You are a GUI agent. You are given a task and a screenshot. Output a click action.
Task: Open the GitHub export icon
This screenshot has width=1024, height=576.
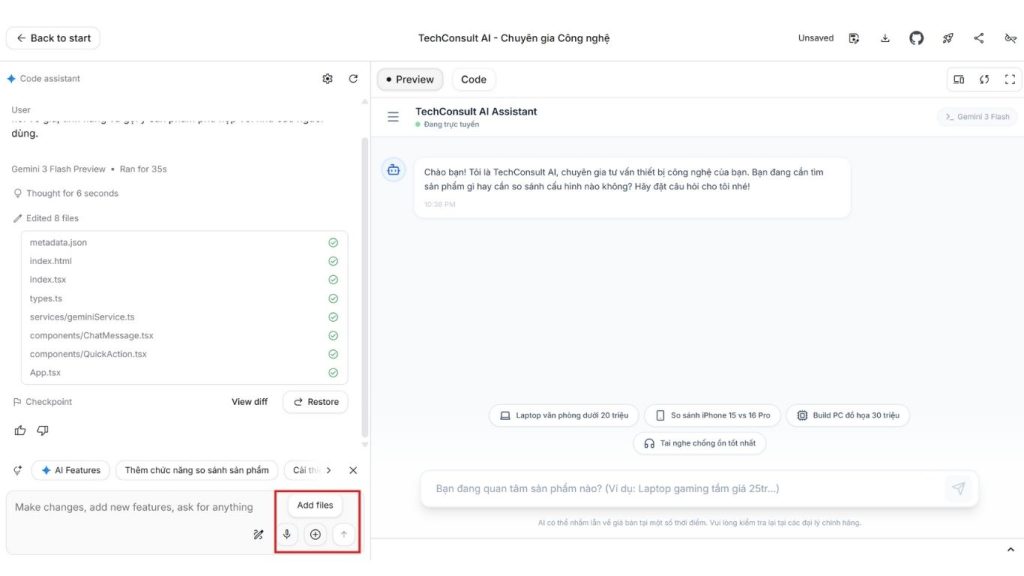(915, 38)
